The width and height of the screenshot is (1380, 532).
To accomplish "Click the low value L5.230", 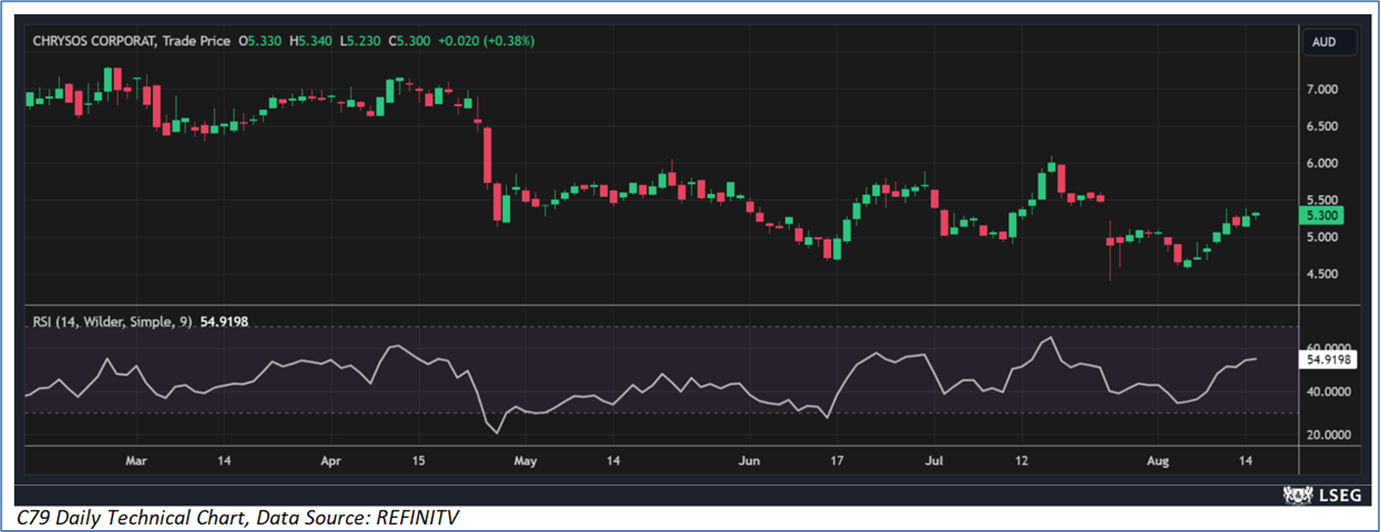I will (x=362, y=41).
